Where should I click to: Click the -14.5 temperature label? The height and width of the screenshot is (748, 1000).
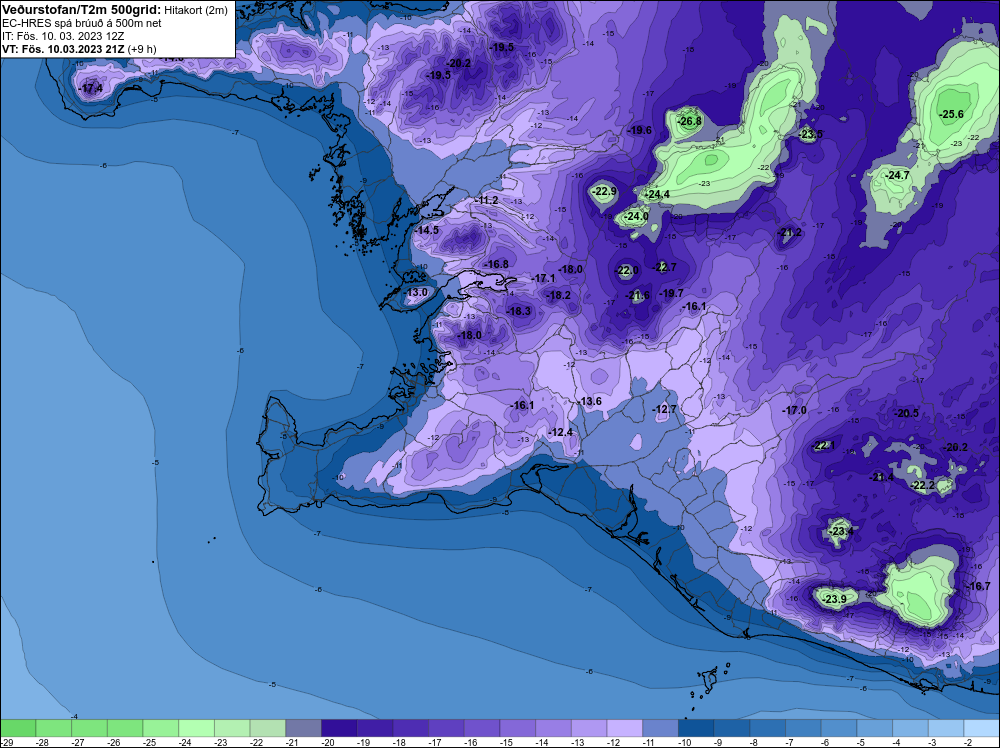click(x=426, y=230)
